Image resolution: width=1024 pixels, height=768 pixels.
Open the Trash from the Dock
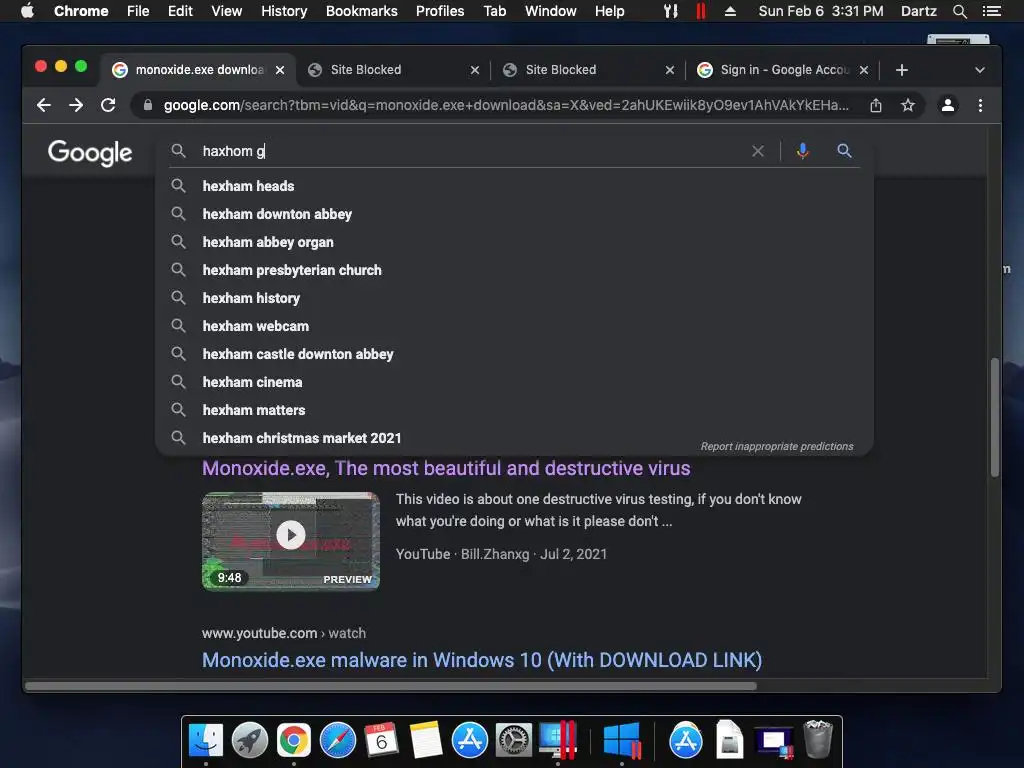point(818,739)
